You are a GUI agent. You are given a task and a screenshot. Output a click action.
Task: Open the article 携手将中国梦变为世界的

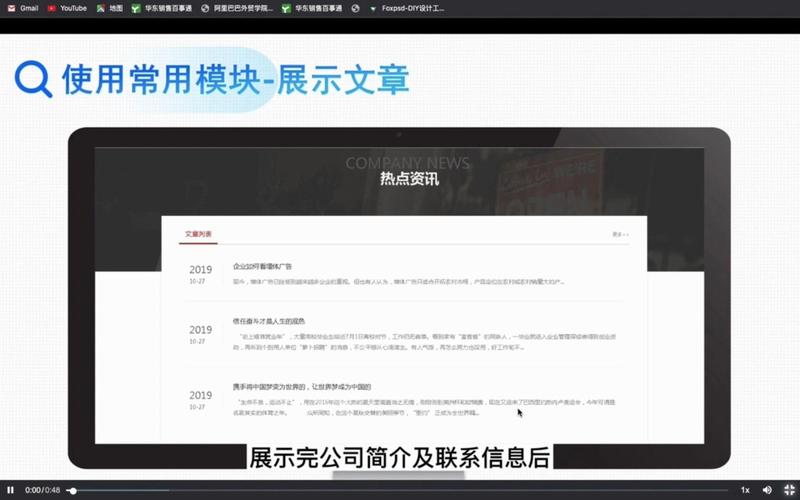coord(302,387)
